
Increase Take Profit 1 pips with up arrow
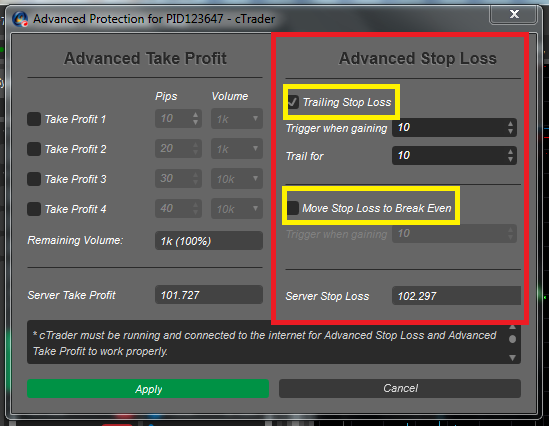(x=195, y=115)
